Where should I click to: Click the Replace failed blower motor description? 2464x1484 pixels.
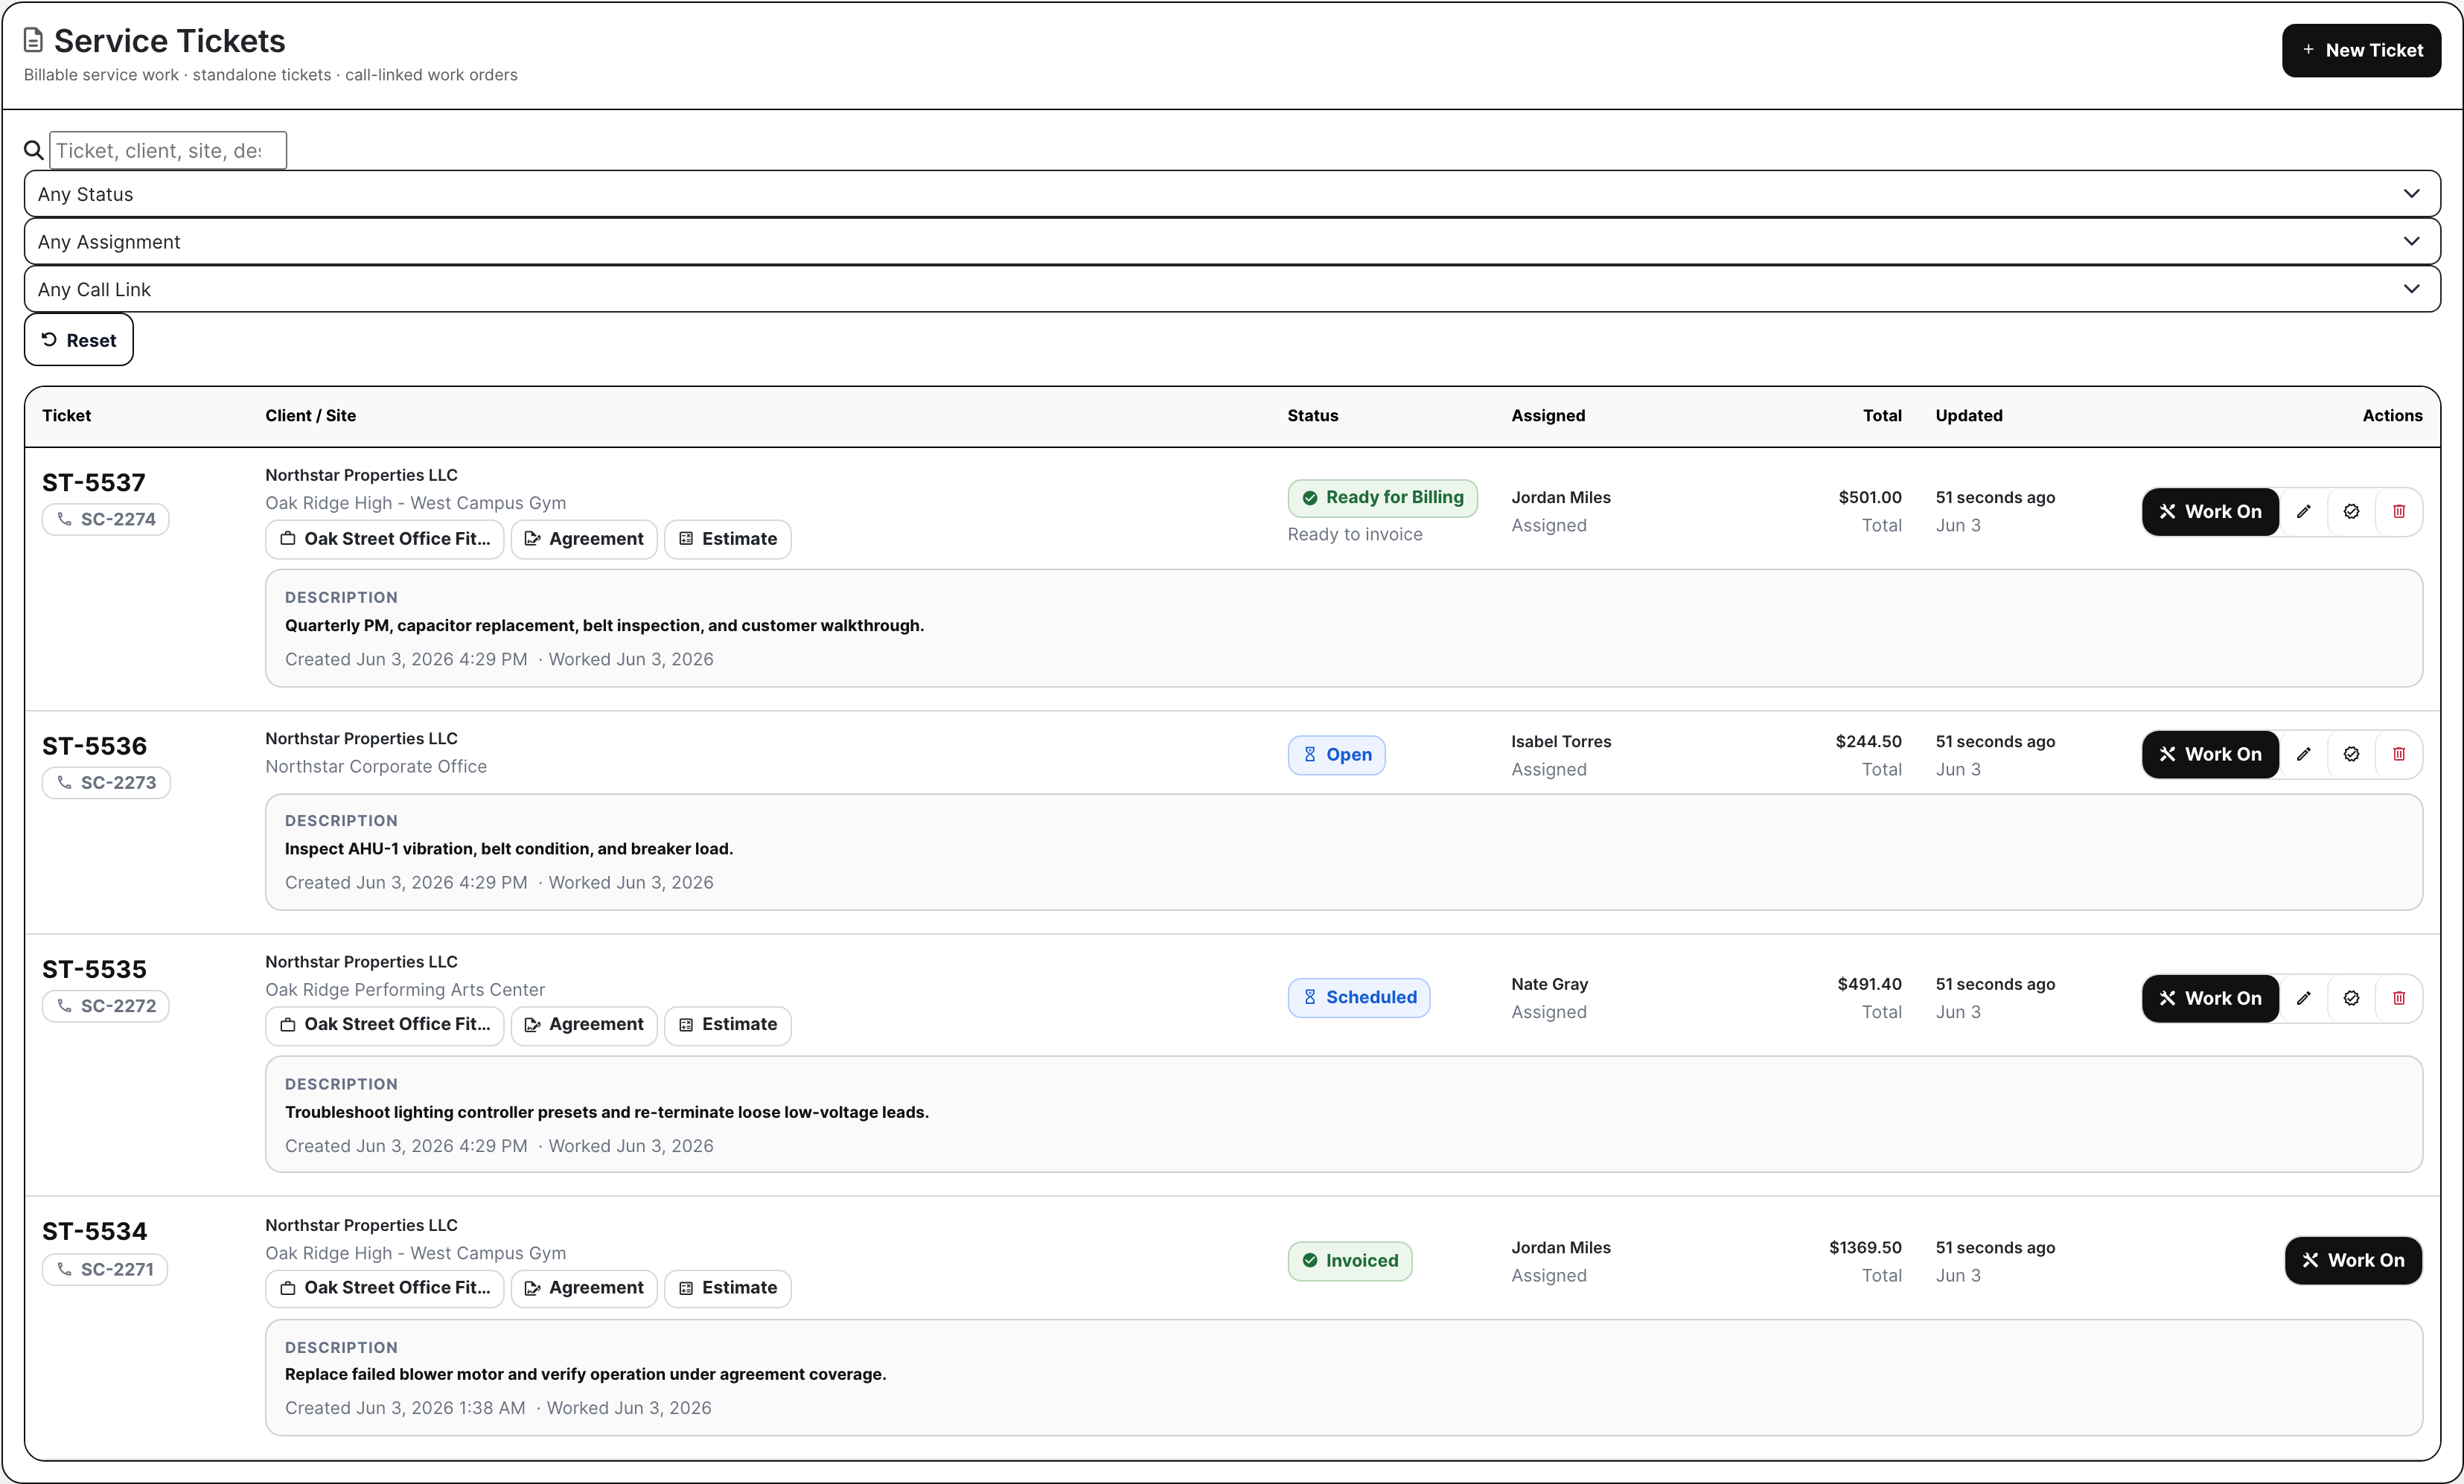click(585, 1375)
